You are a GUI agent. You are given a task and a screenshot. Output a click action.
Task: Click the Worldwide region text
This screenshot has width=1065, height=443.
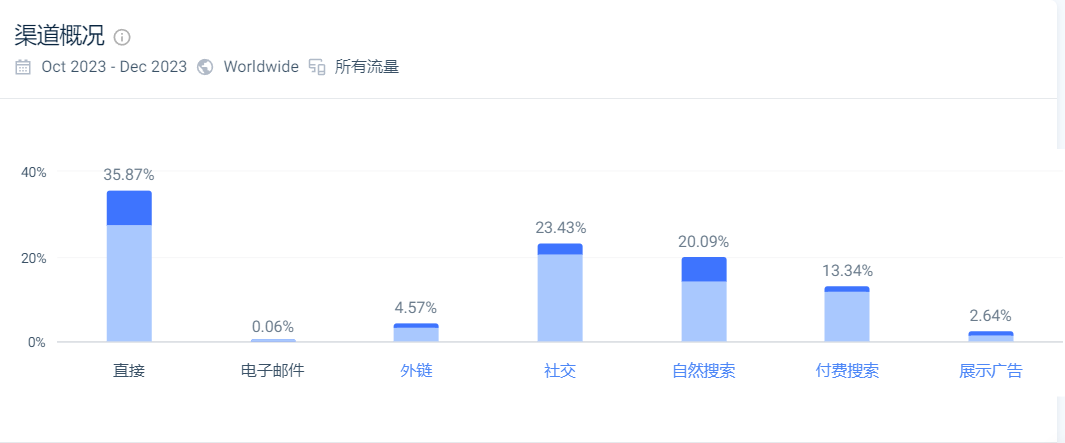261,67
